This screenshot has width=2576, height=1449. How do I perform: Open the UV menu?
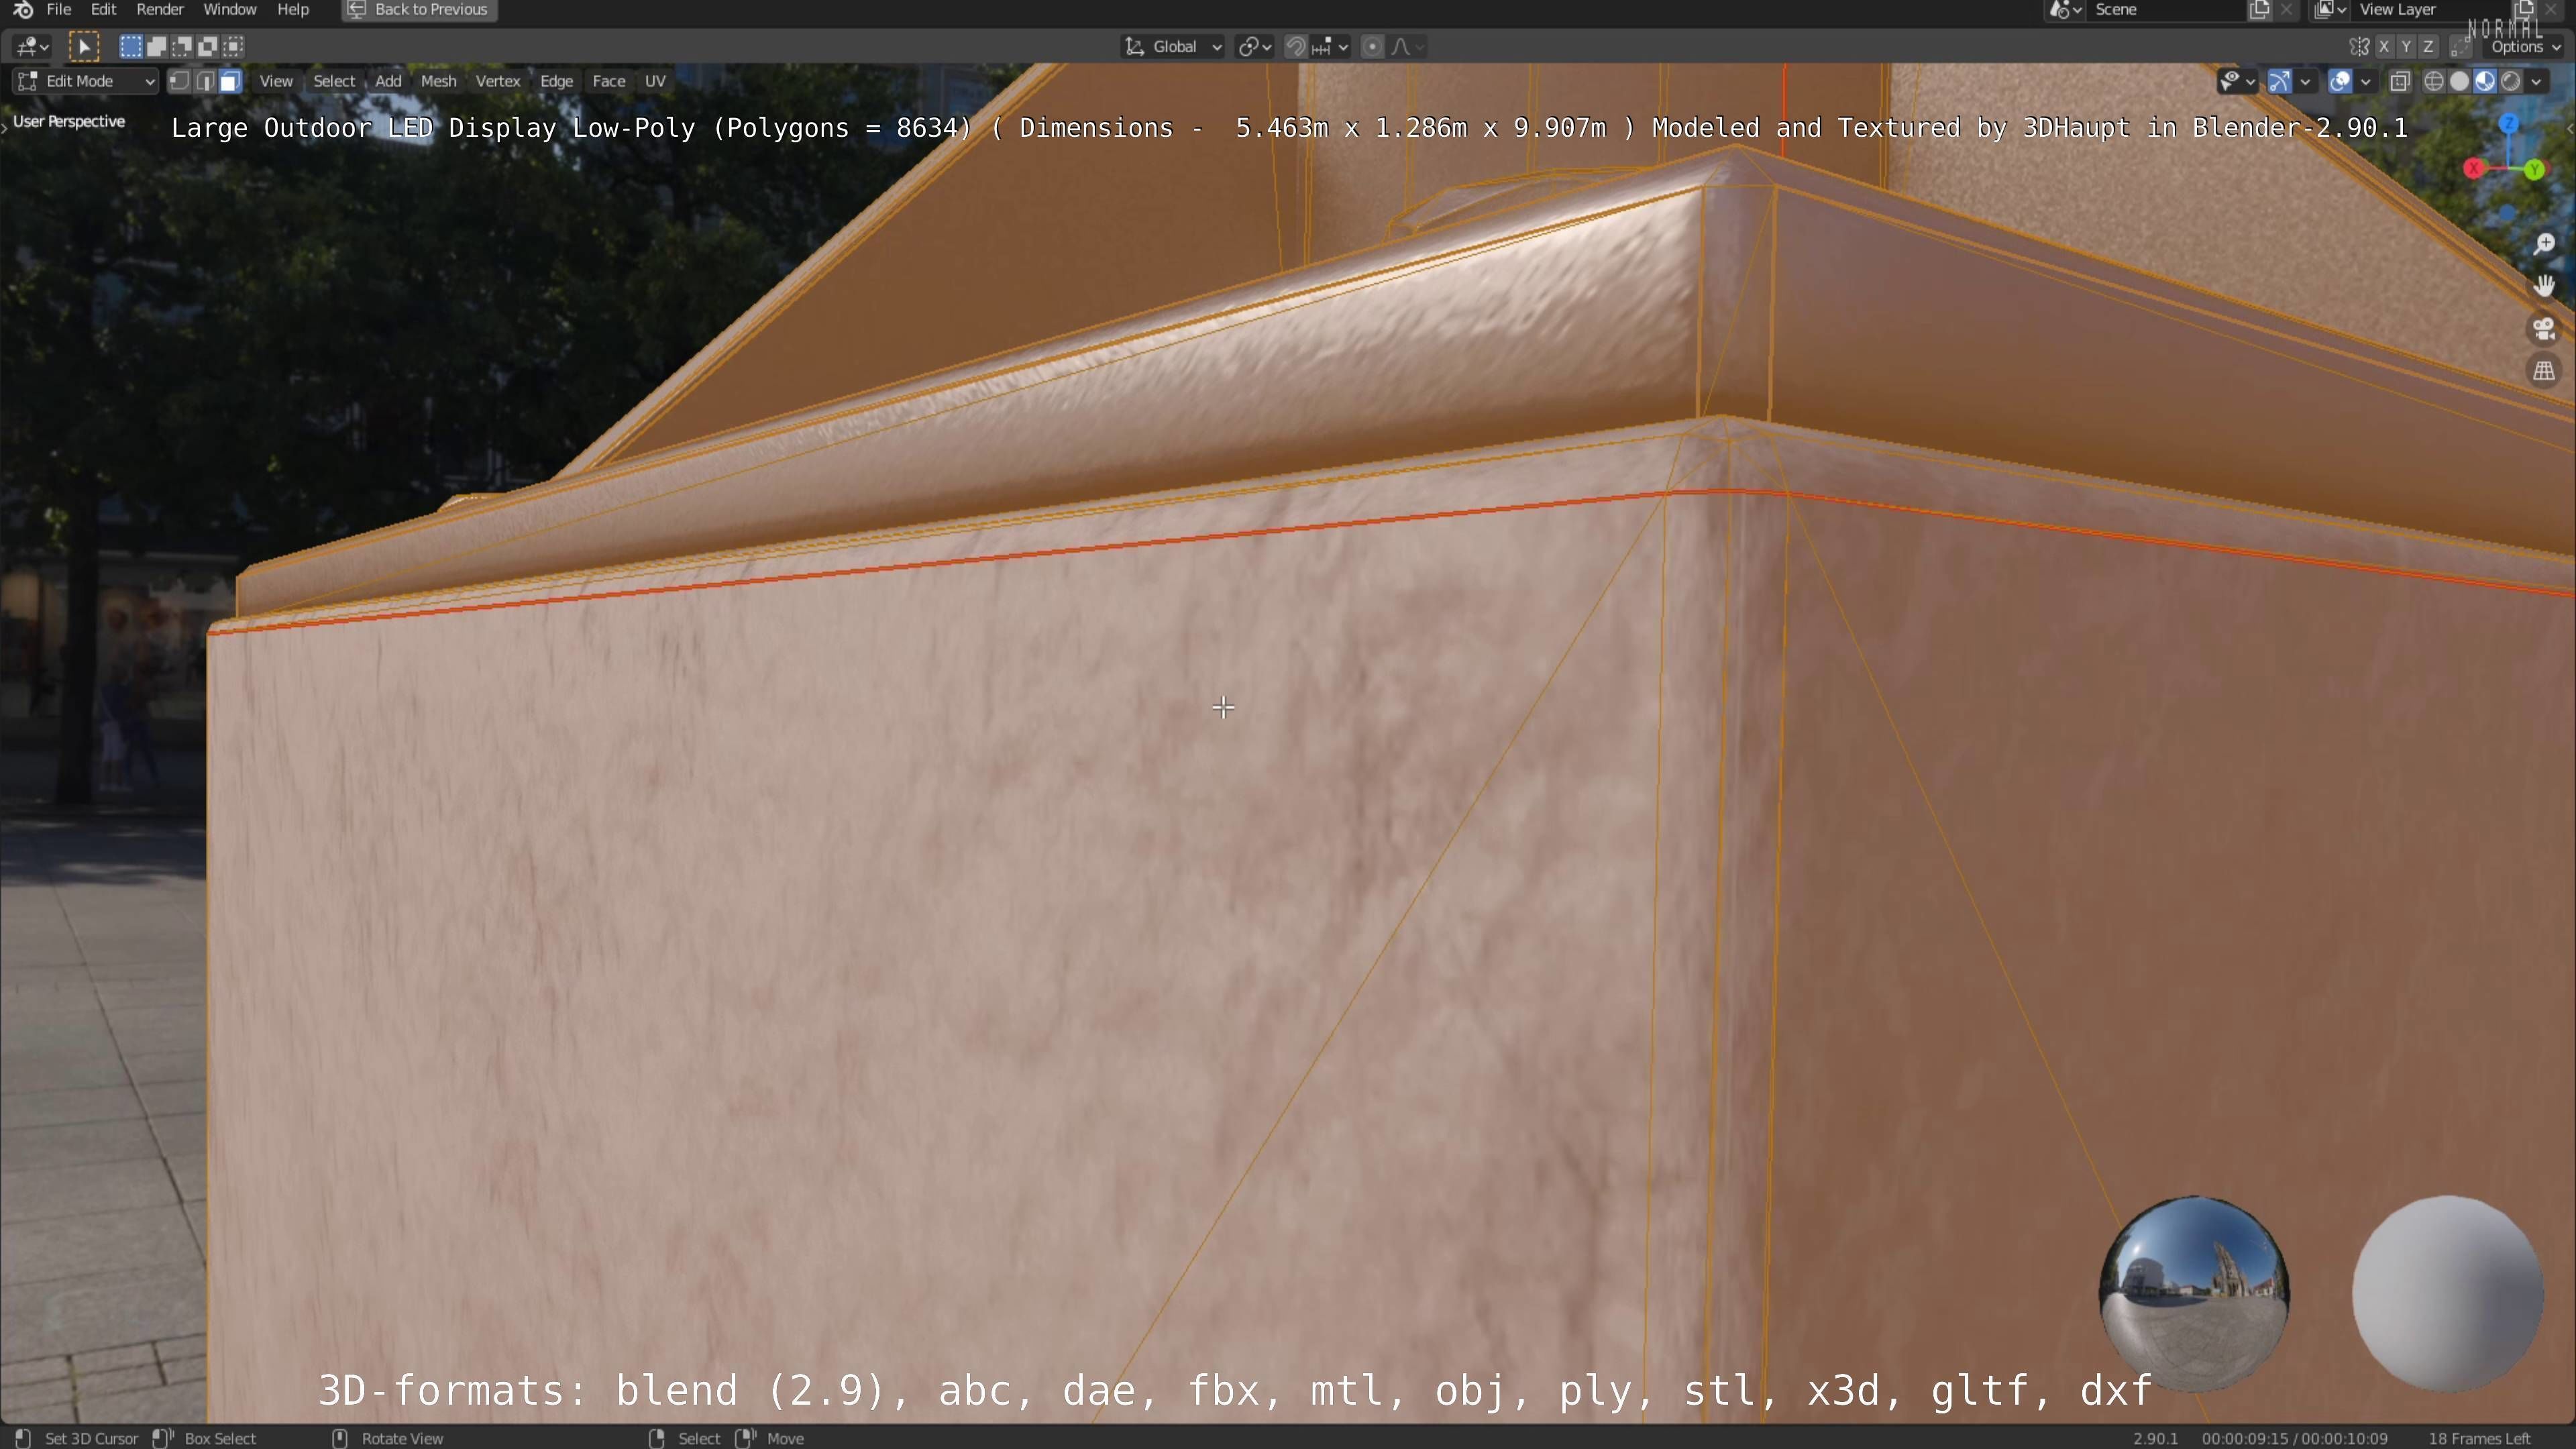655,82
